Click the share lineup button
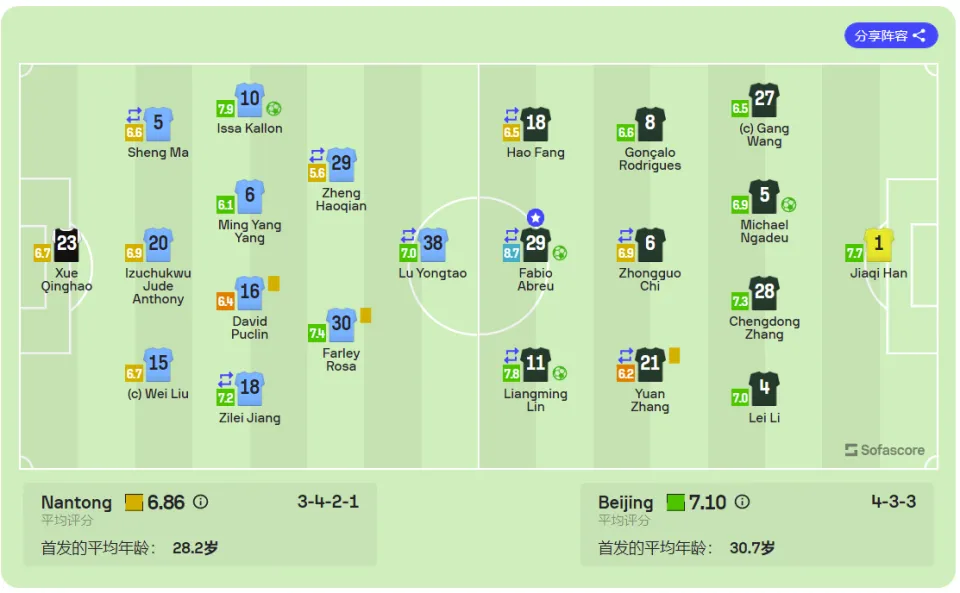 pyautogui.click(x=891, y=35)
